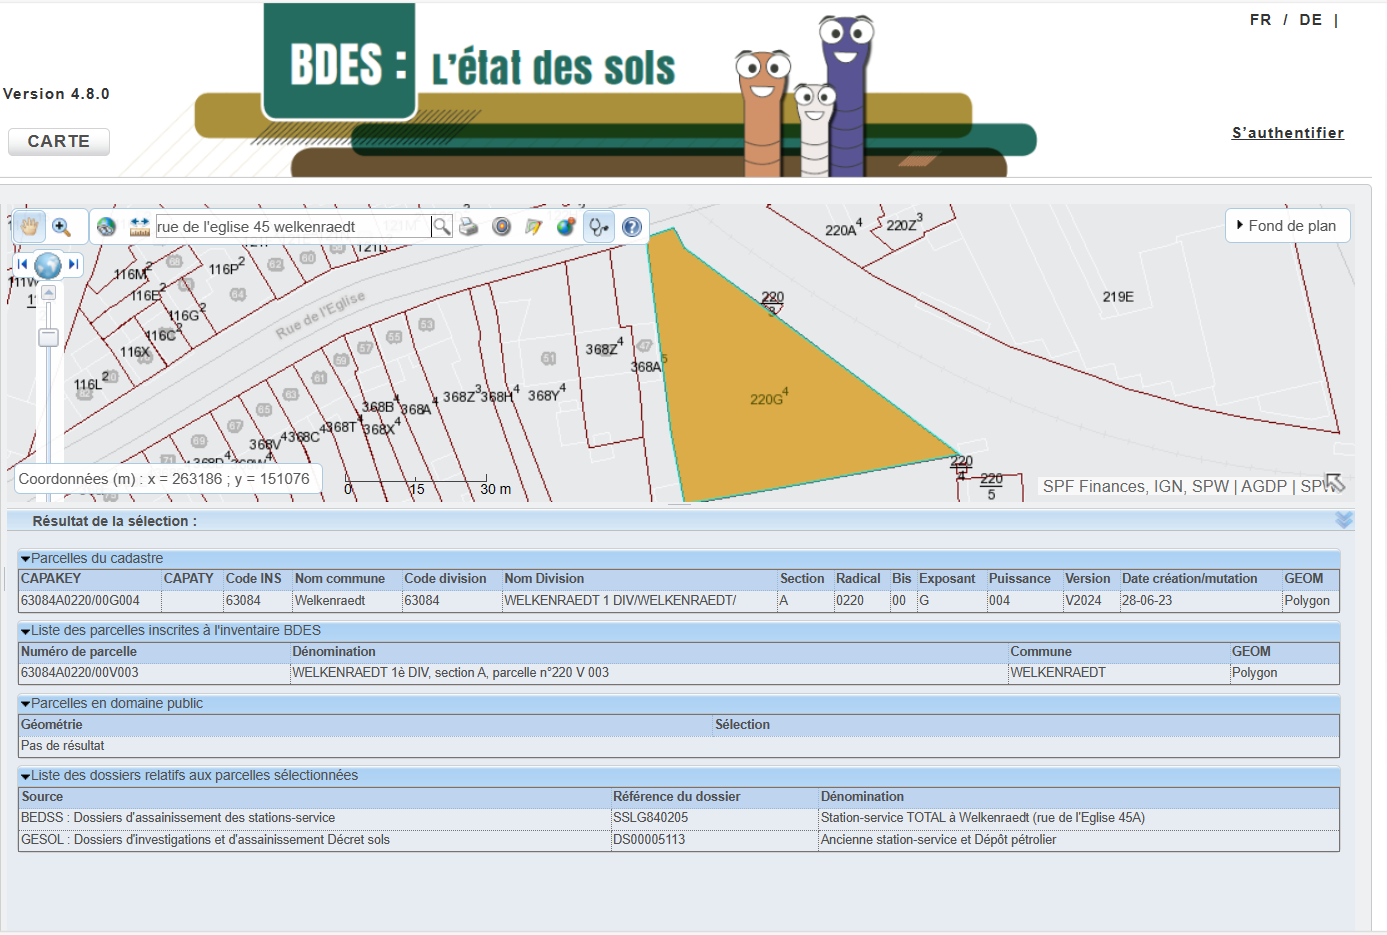Screen dimensions: 1387x935
Task: Switch language to DE
Action: [1310, 20]
